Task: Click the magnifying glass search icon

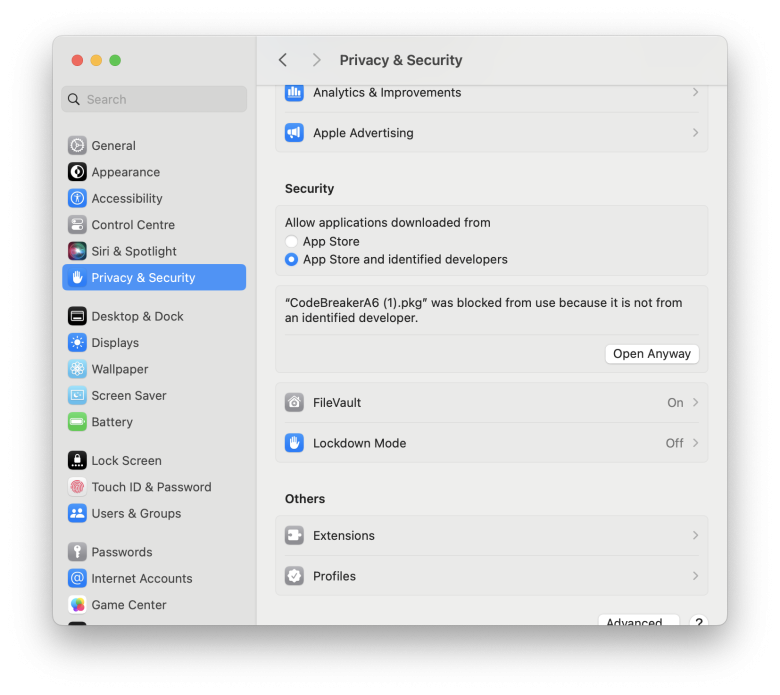Action: 74,99
